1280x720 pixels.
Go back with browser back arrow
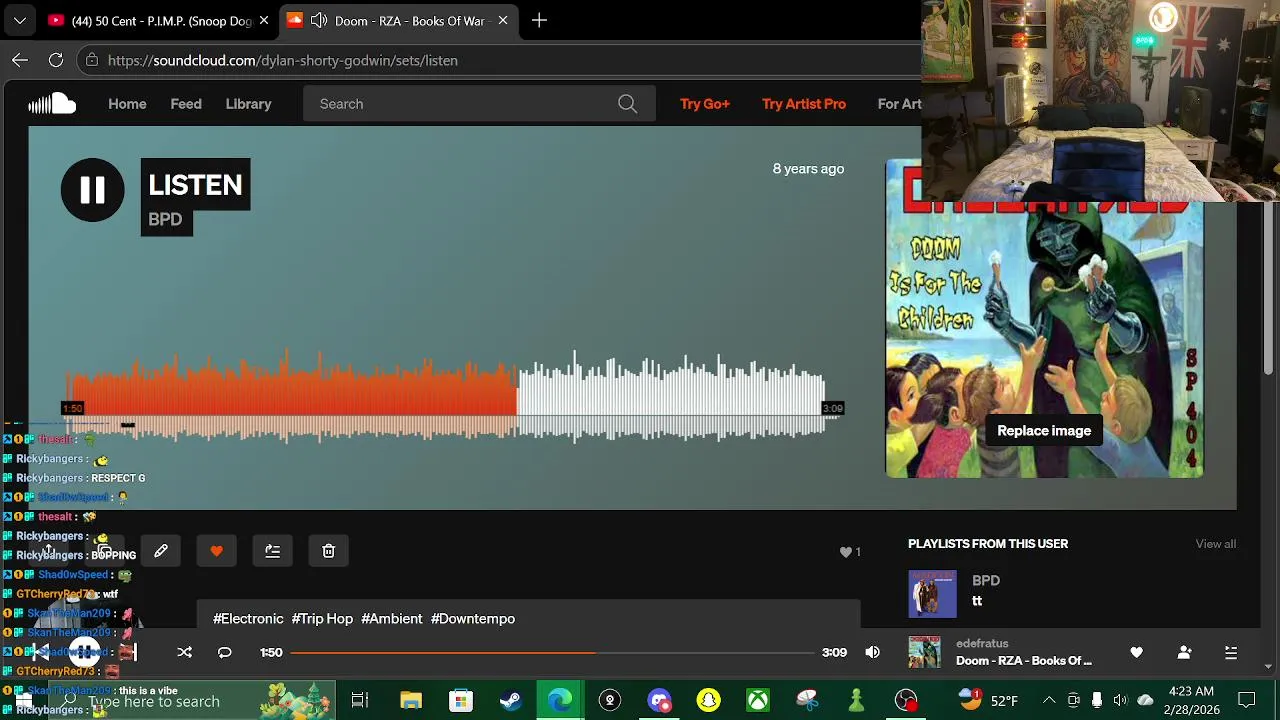click(x=20, y=60)
